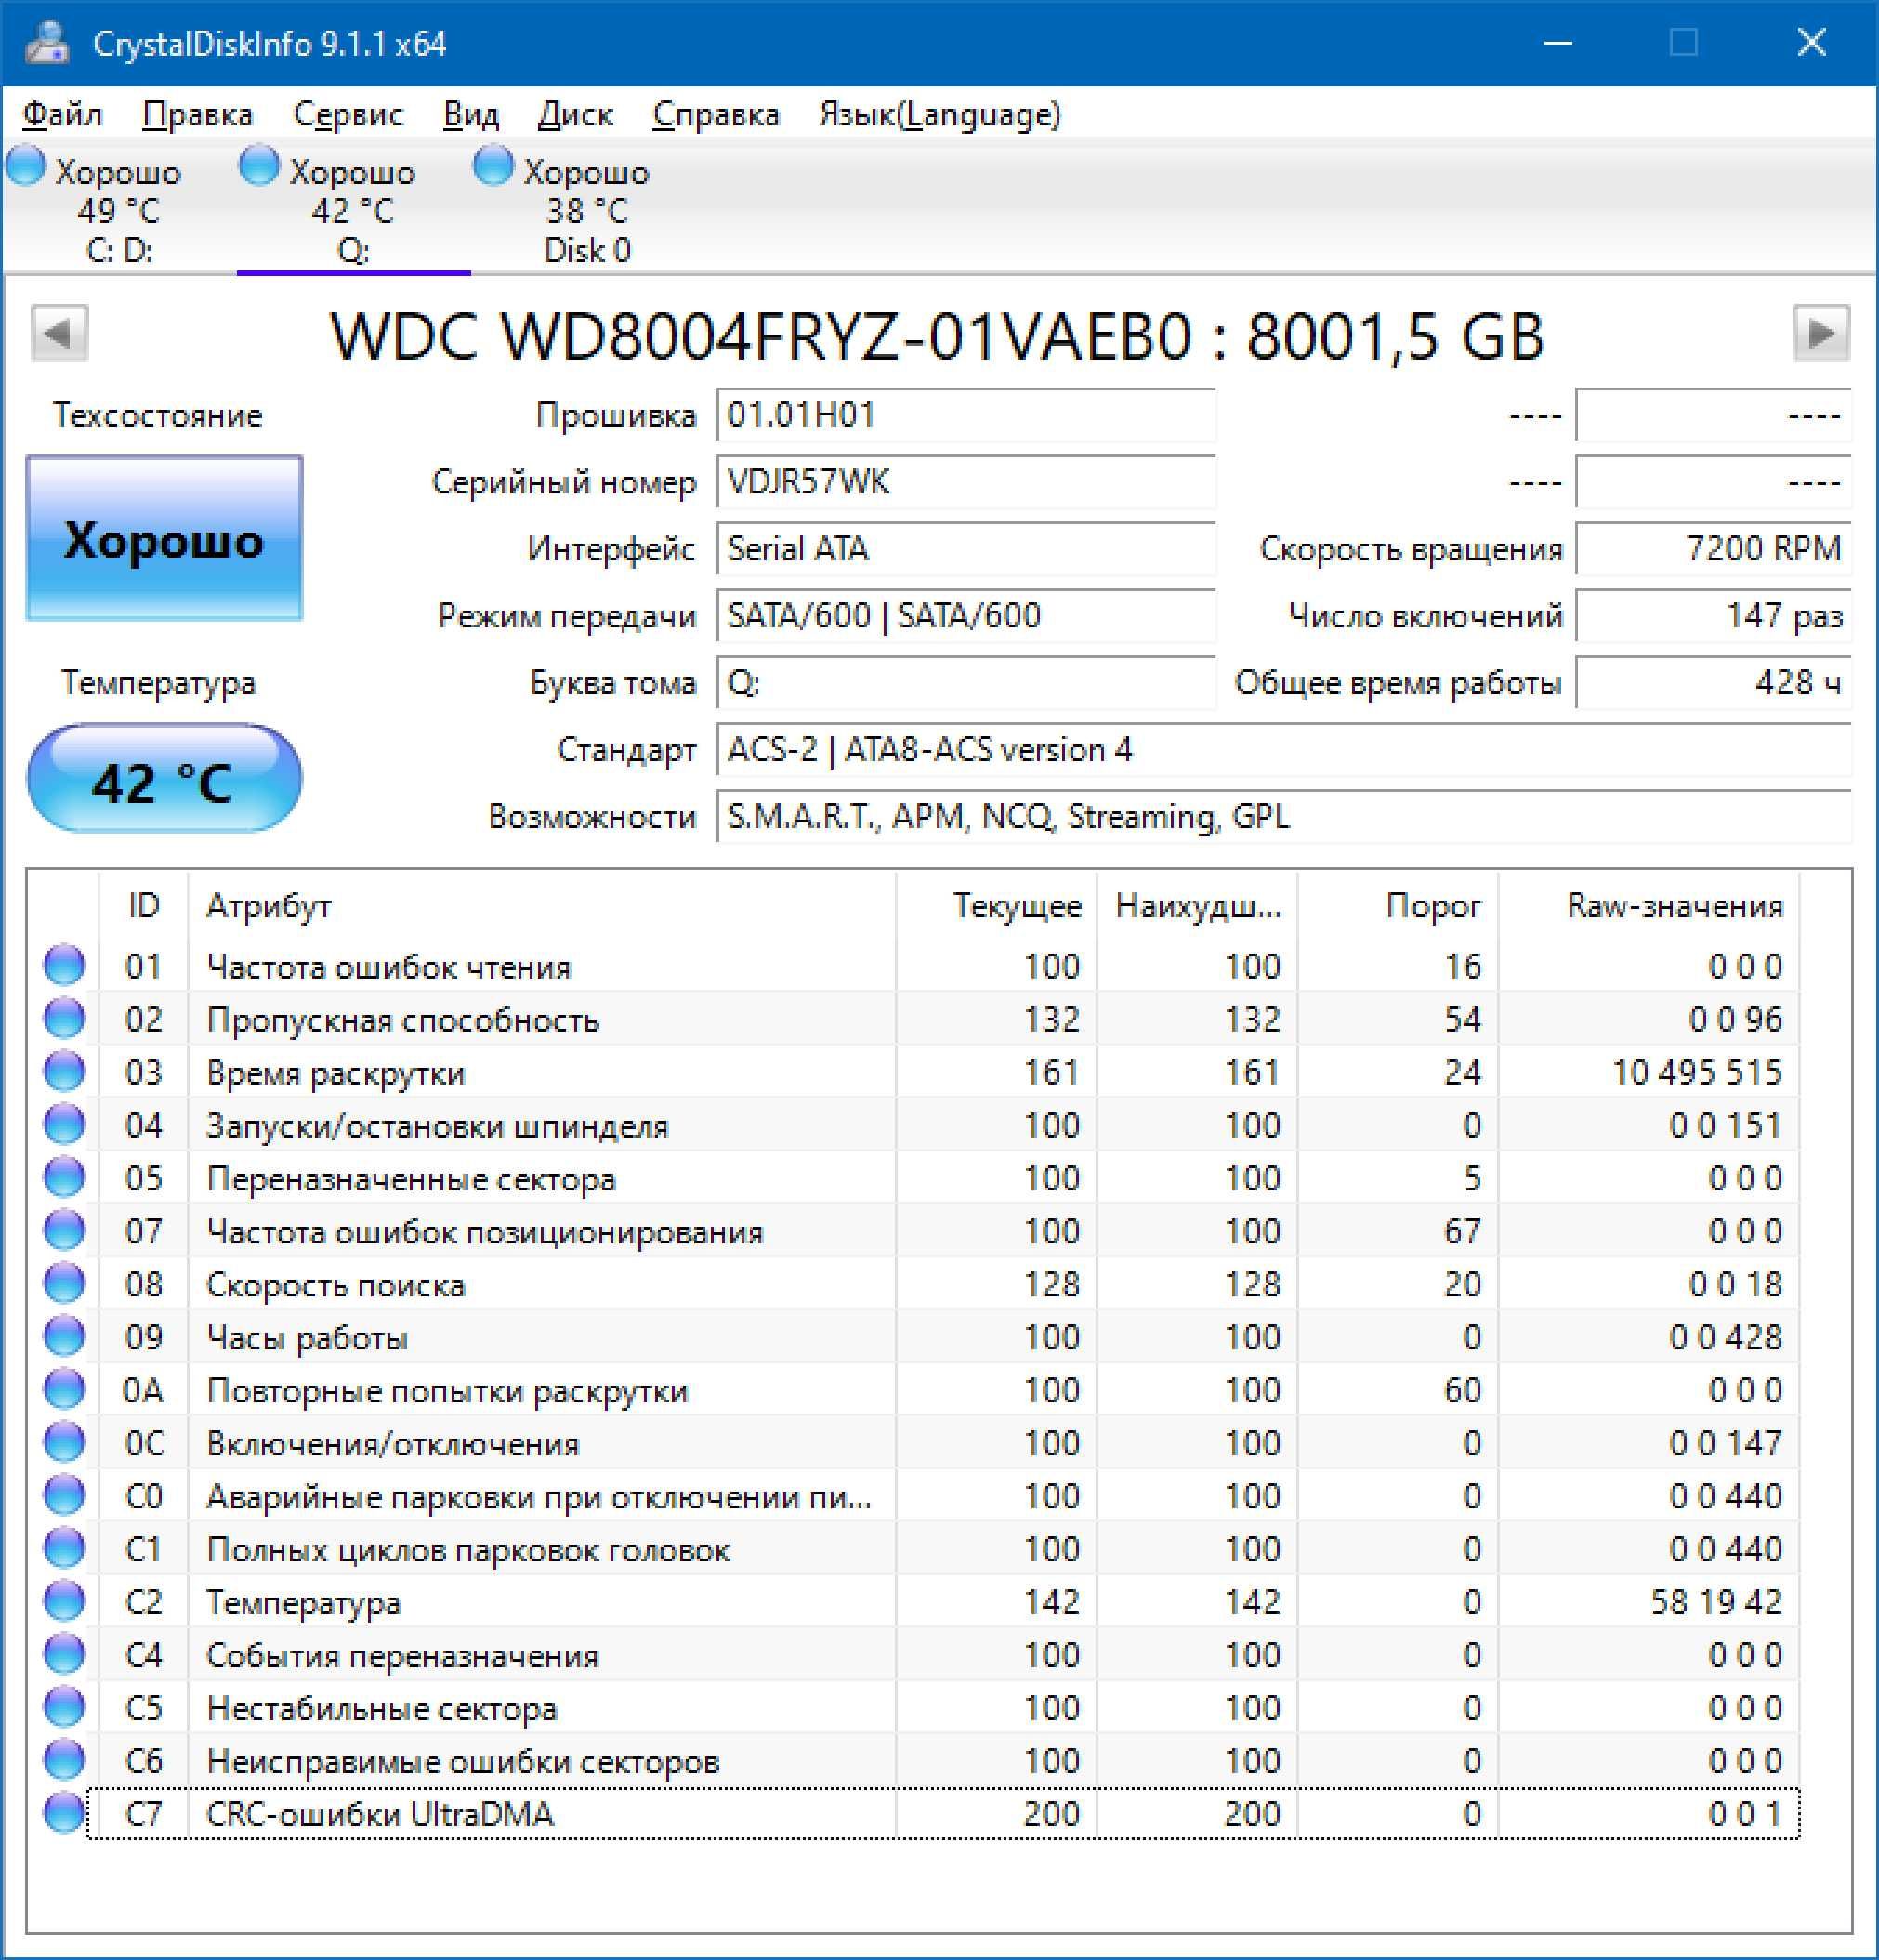Viewport: 1879px width, 1960px height.
Task: Click status icon of attribute C4 row
Action: [64, 1655]
